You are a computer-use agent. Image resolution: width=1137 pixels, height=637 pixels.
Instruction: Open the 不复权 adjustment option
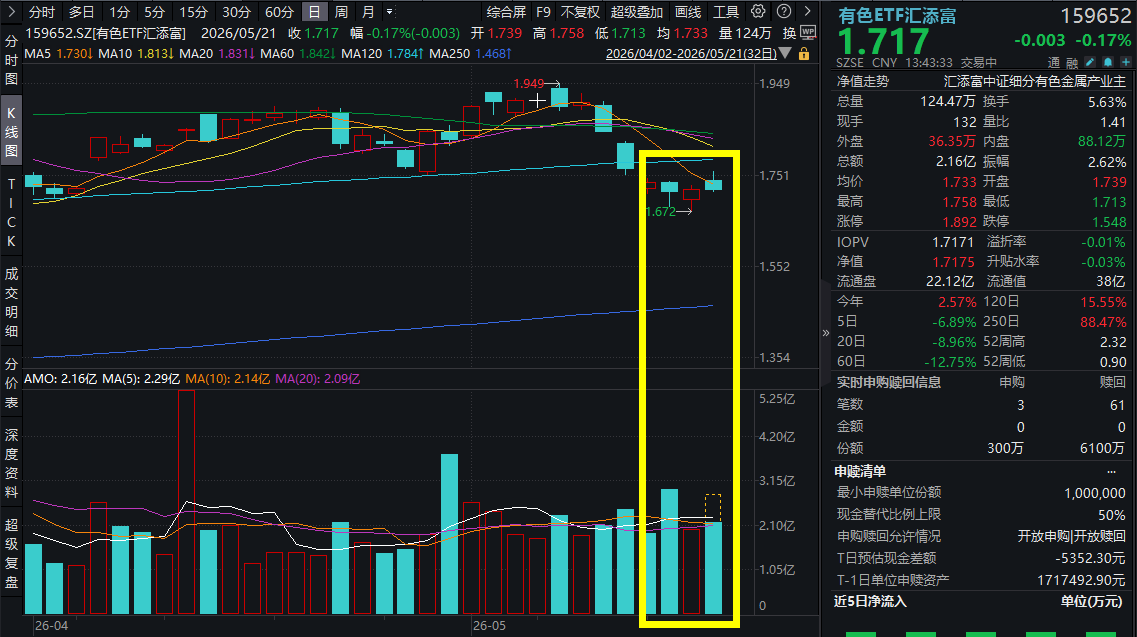click(580, 12)
